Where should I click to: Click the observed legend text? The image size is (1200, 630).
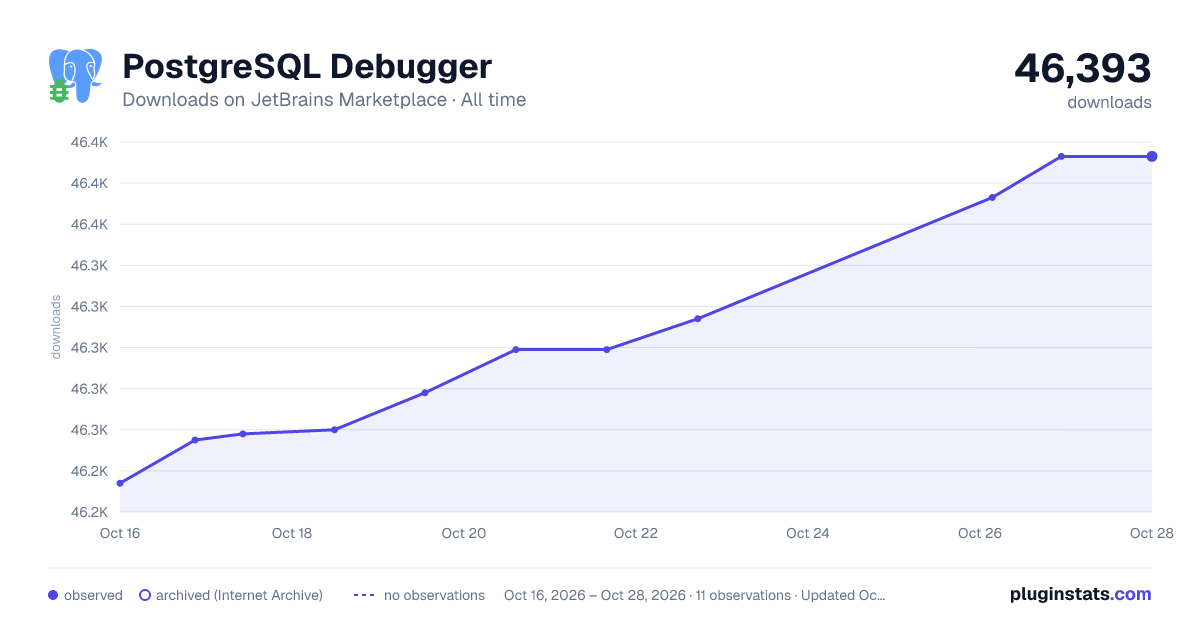[93, 595]
